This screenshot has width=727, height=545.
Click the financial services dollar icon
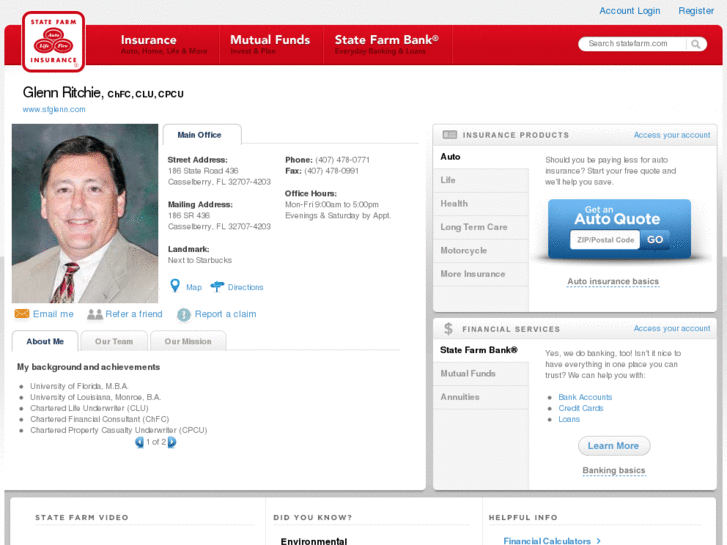point(448,329)
